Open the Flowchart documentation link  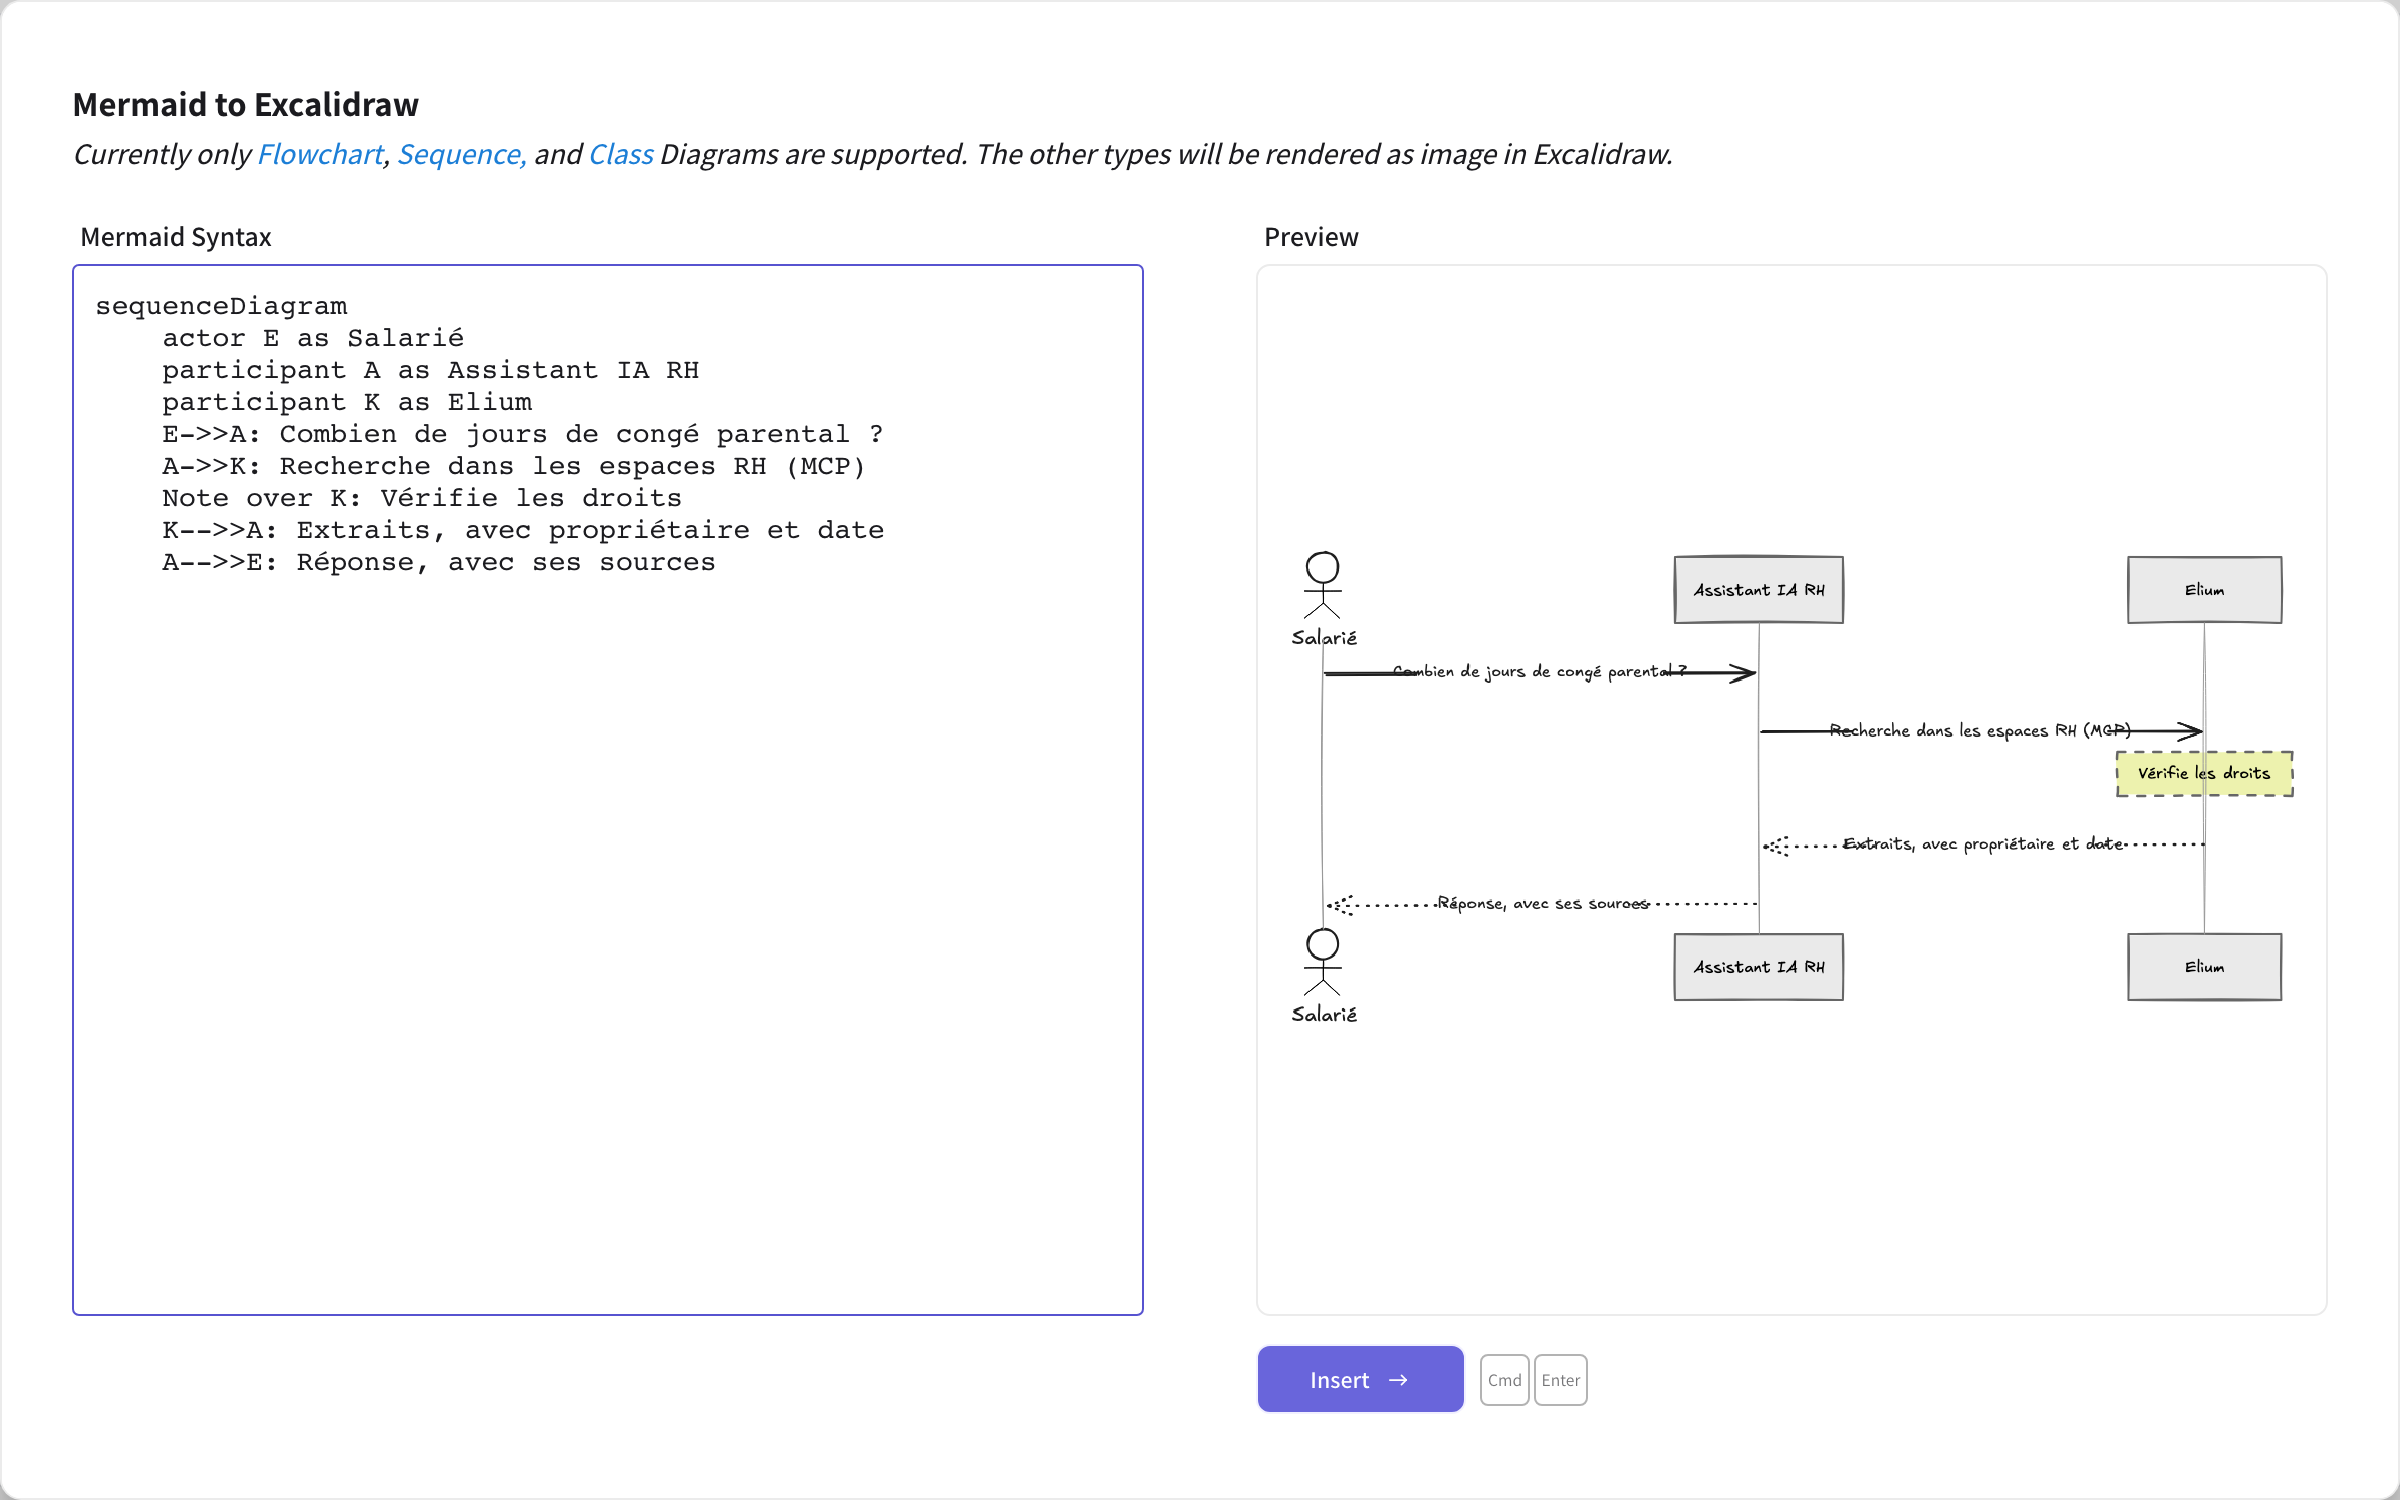pyautogui.click(x=320, y=154)
